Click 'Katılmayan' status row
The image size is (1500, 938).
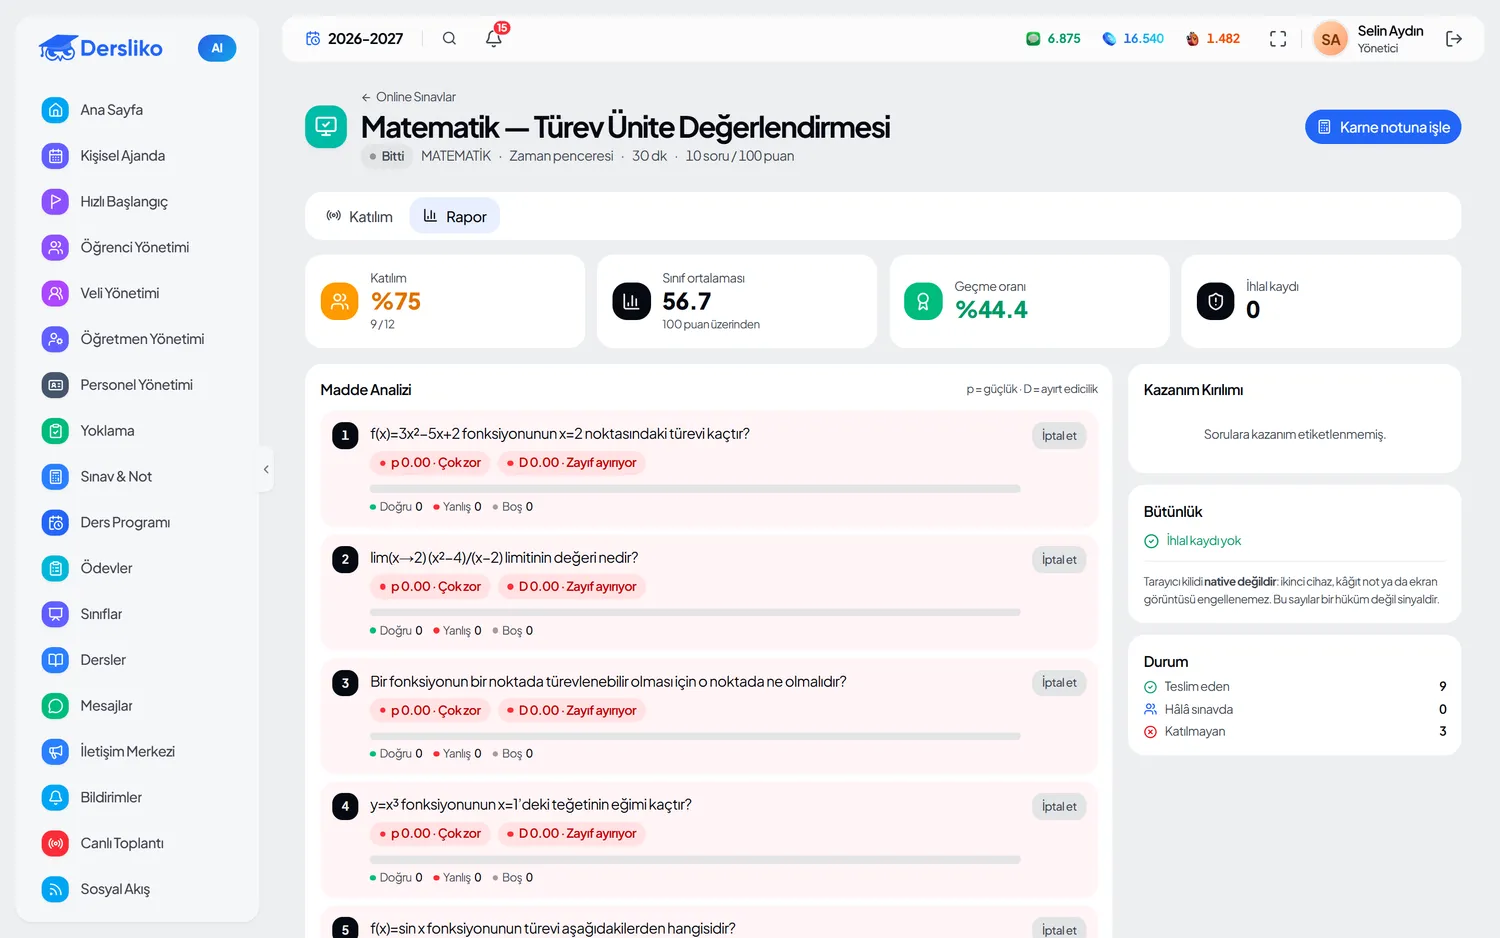click(x=1295, y=732)
